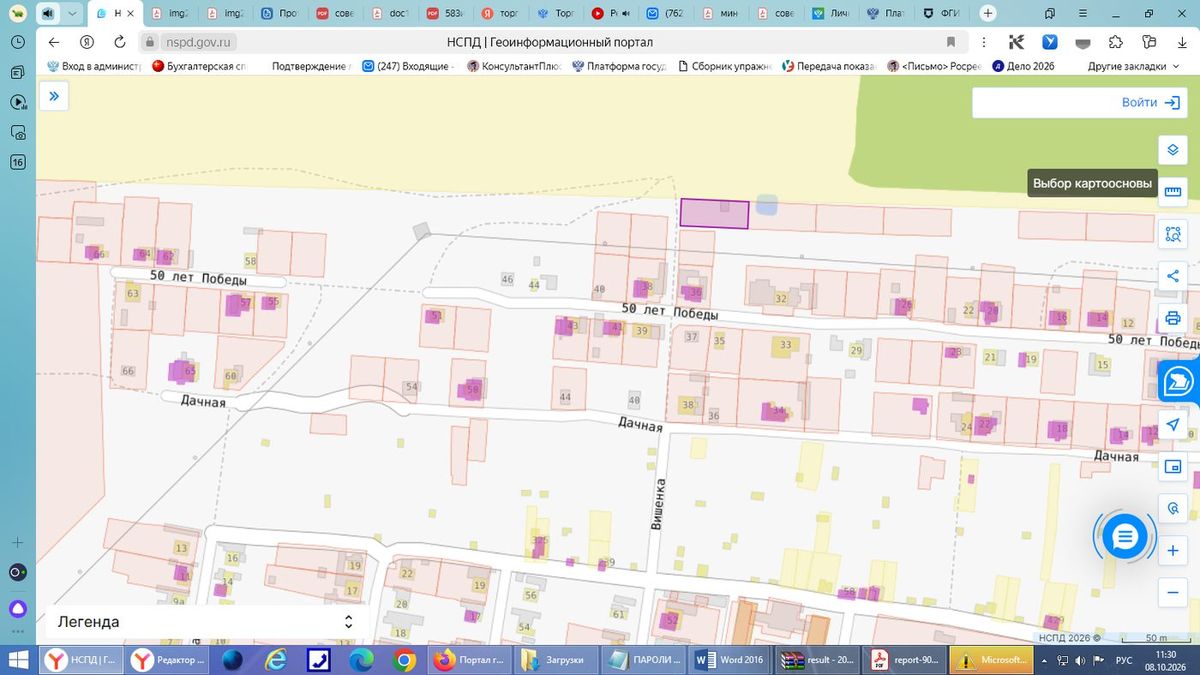Toggle the map overview window icon
Viewport: 1200px width, 675px height.
click(1172, 466)
